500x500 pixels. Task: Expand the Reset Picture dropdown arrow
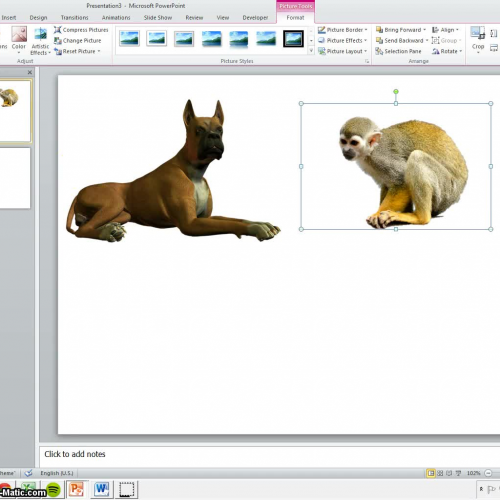(x=99, y=51)
